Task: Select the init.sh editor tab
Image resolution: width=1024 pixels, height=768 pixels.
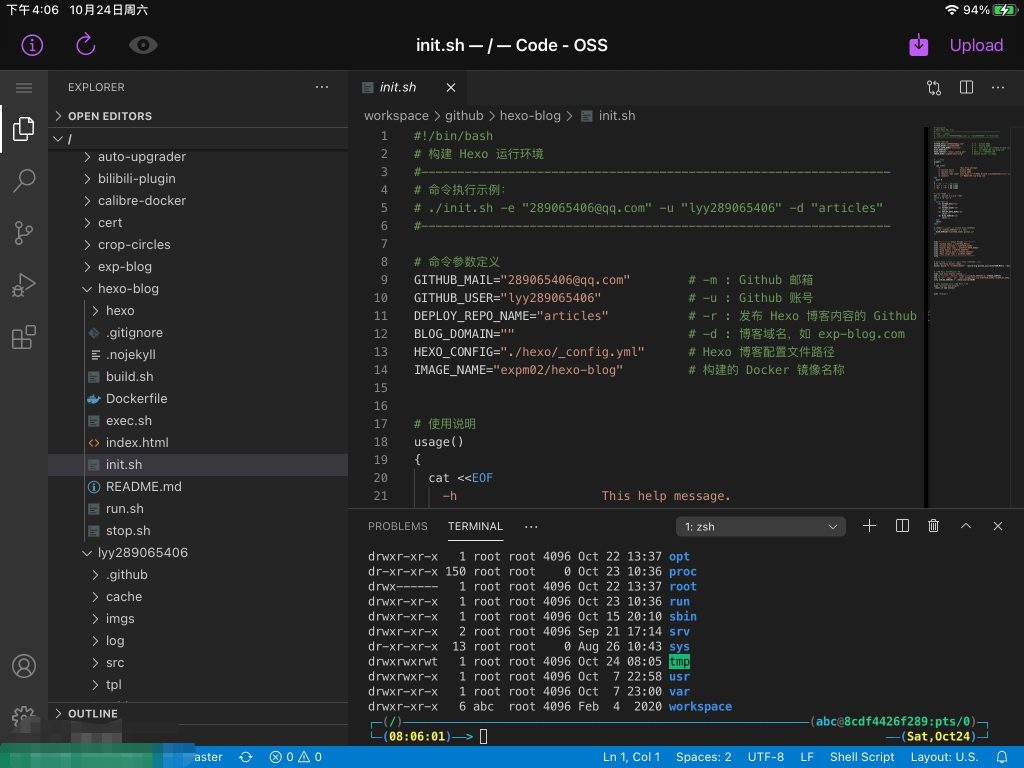Action: click(x=397, y=87)
